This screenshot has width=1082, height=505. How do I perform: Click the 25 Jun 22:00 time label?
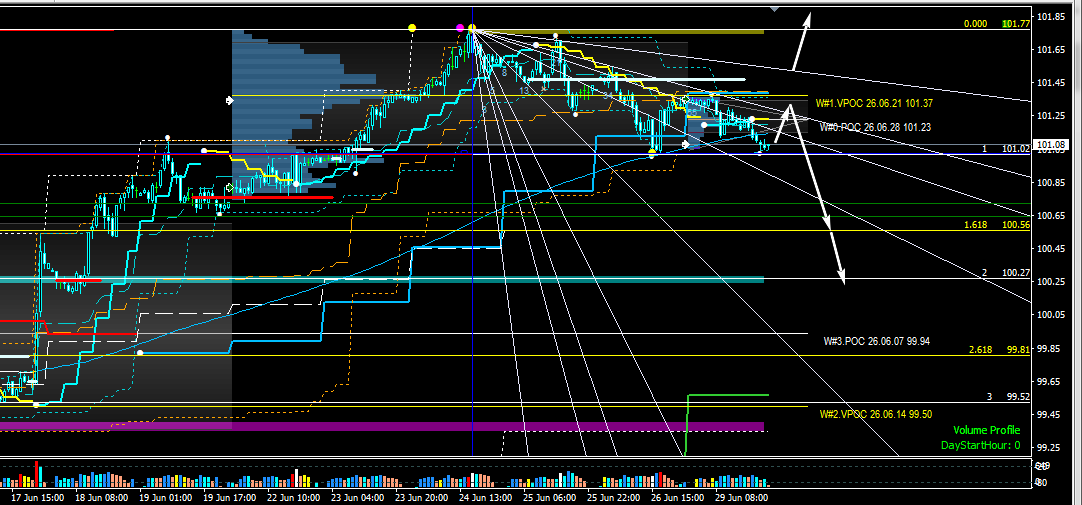coord(613,497)
